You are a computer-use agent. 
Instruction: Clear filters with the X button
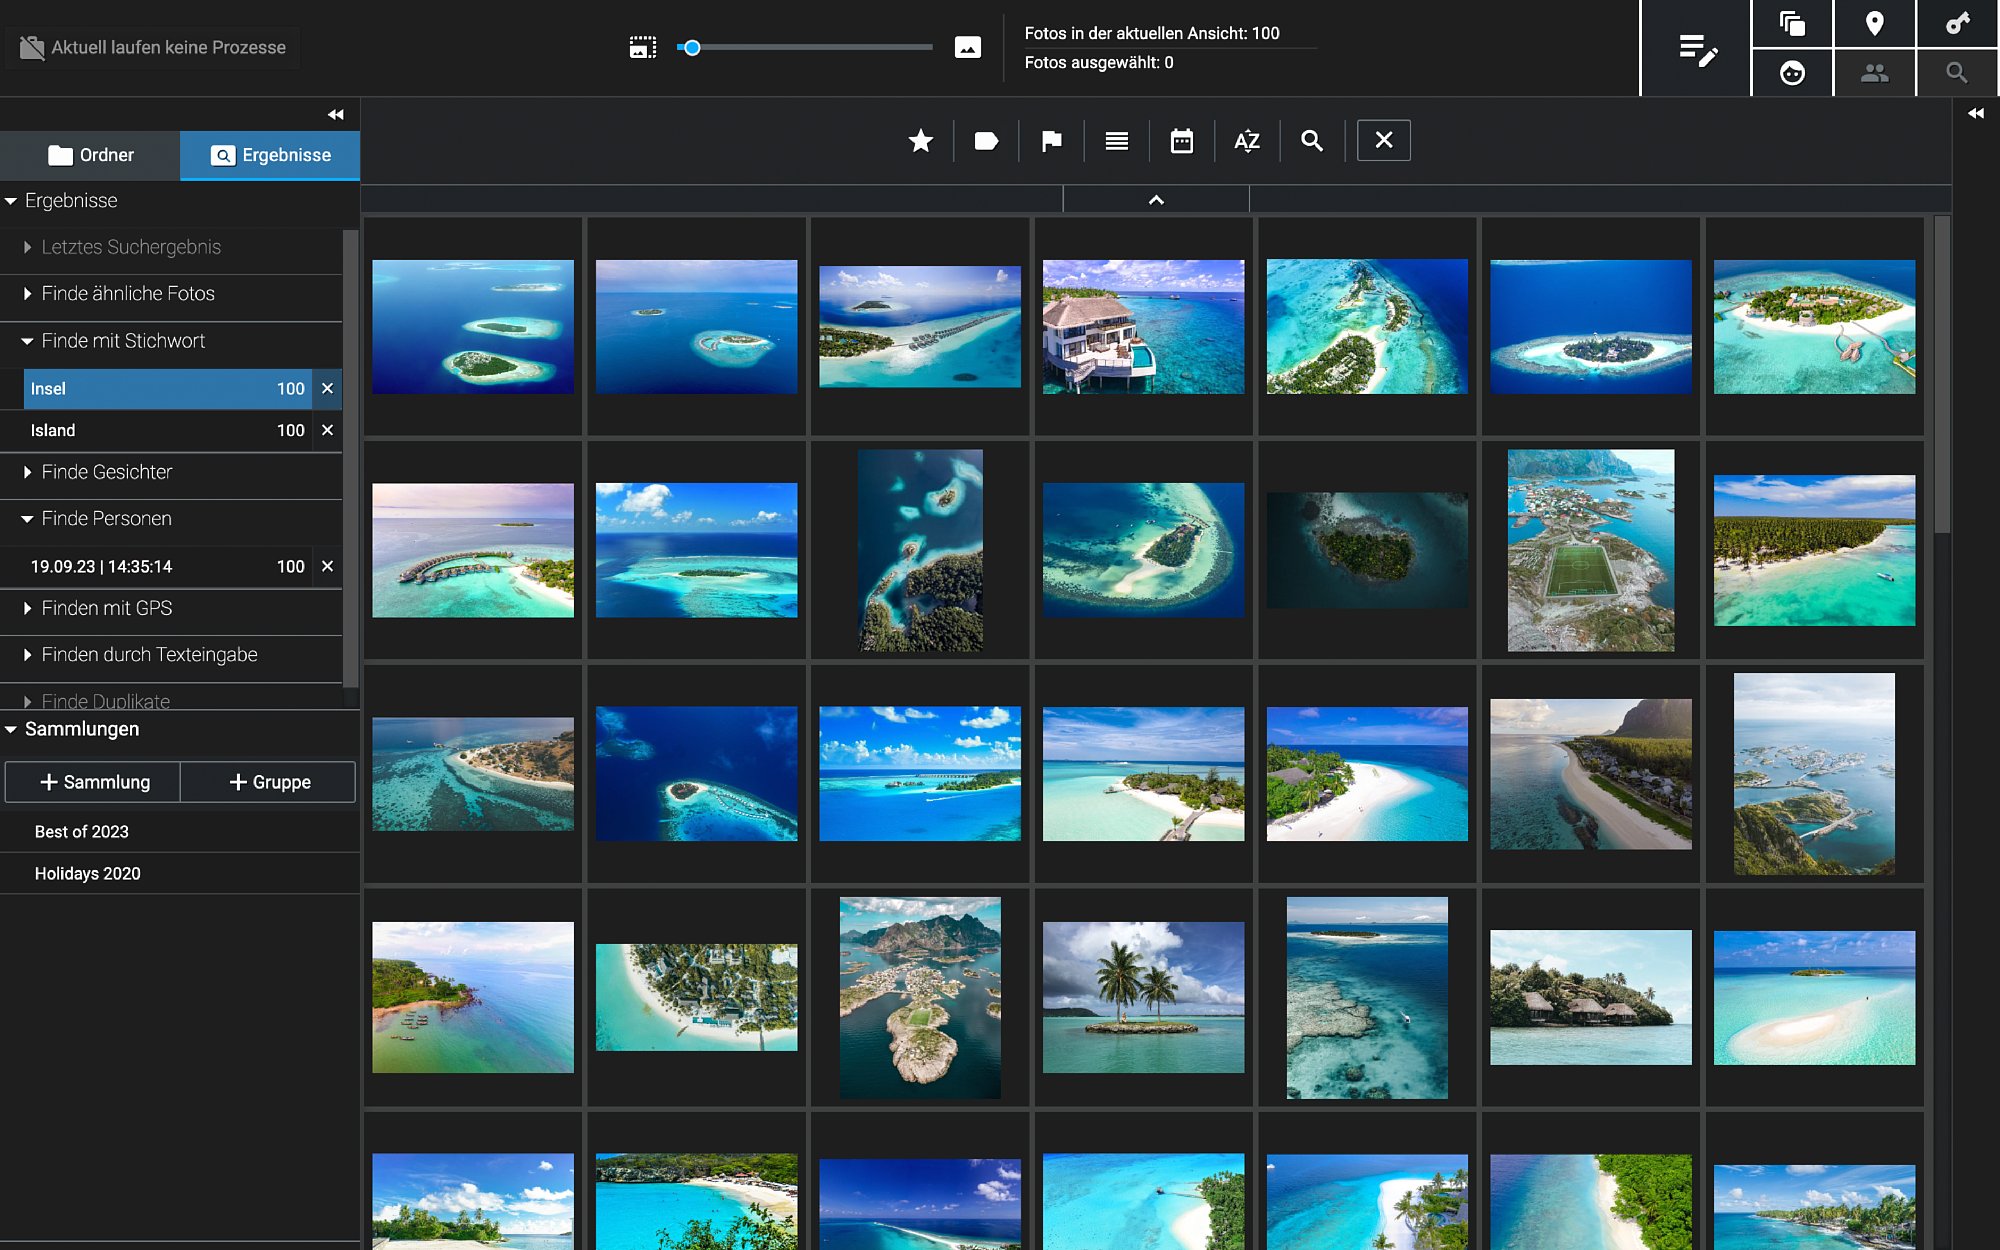coord(1384,141)
